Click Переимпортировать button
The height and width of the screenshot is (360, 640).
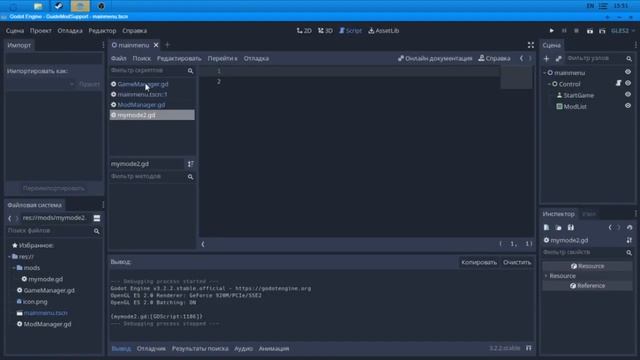click(x=53, y=188)
